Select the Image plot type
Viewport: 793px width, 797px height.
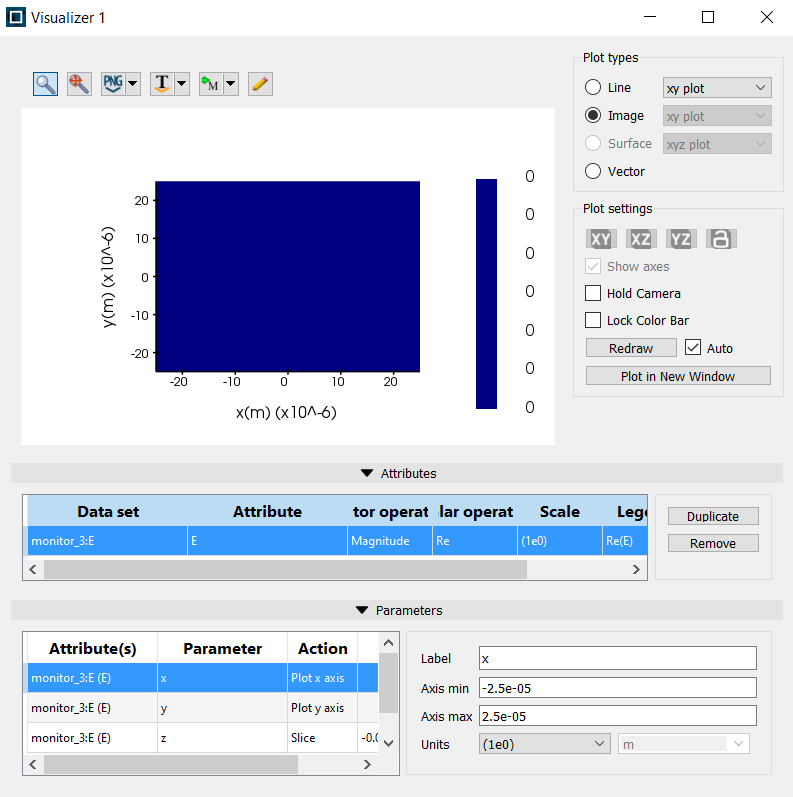[593, 115]
